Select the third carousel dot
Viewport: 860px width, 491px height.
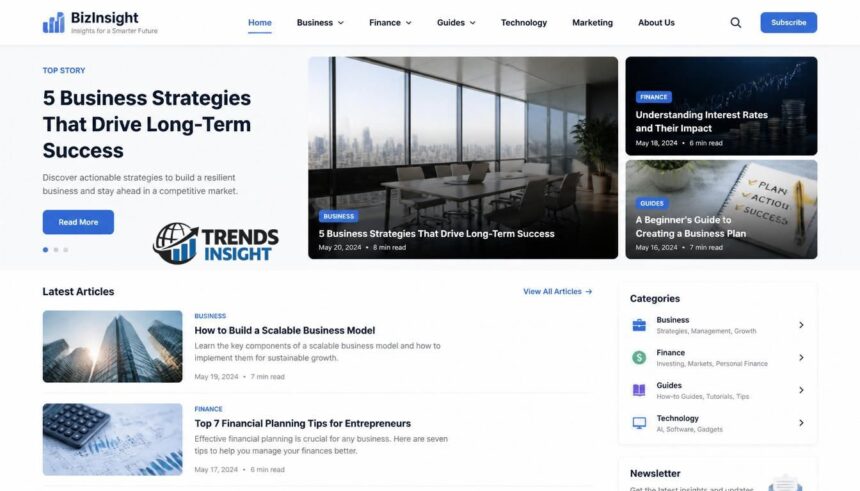66,250
